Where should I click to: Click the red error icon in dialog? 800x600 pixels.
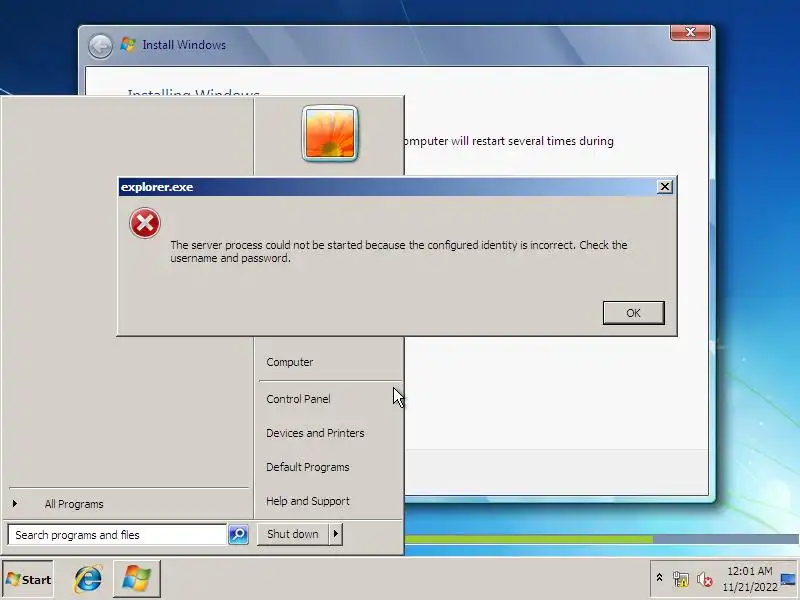[x=145, y=223]
